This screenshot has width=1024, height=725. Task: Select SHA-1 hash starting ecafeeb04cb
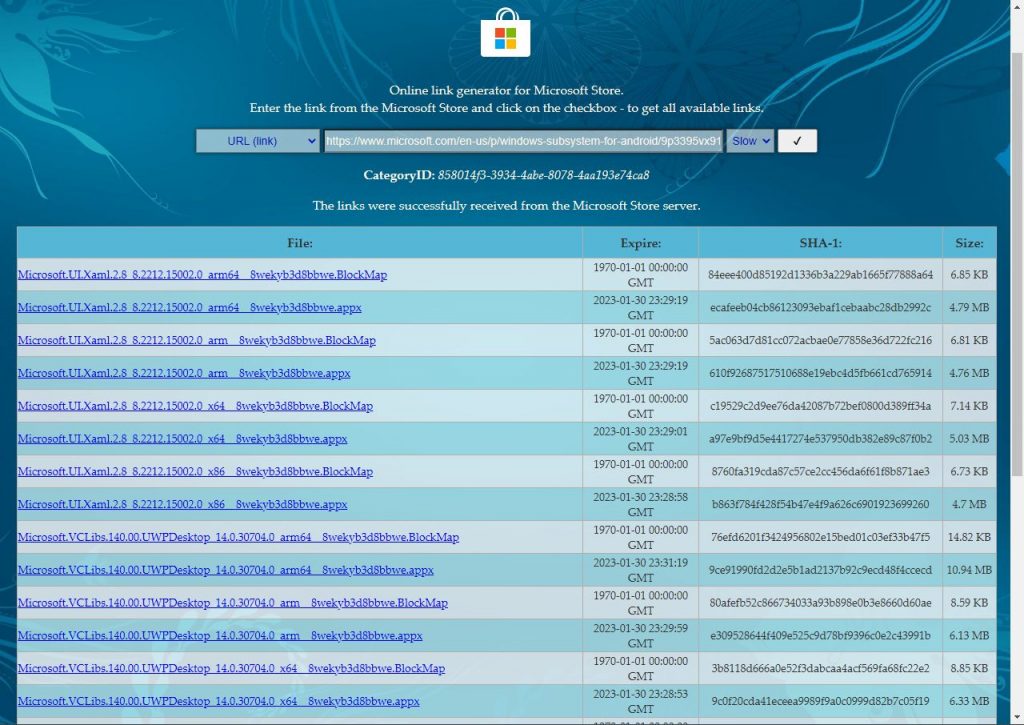click(821, 308)
